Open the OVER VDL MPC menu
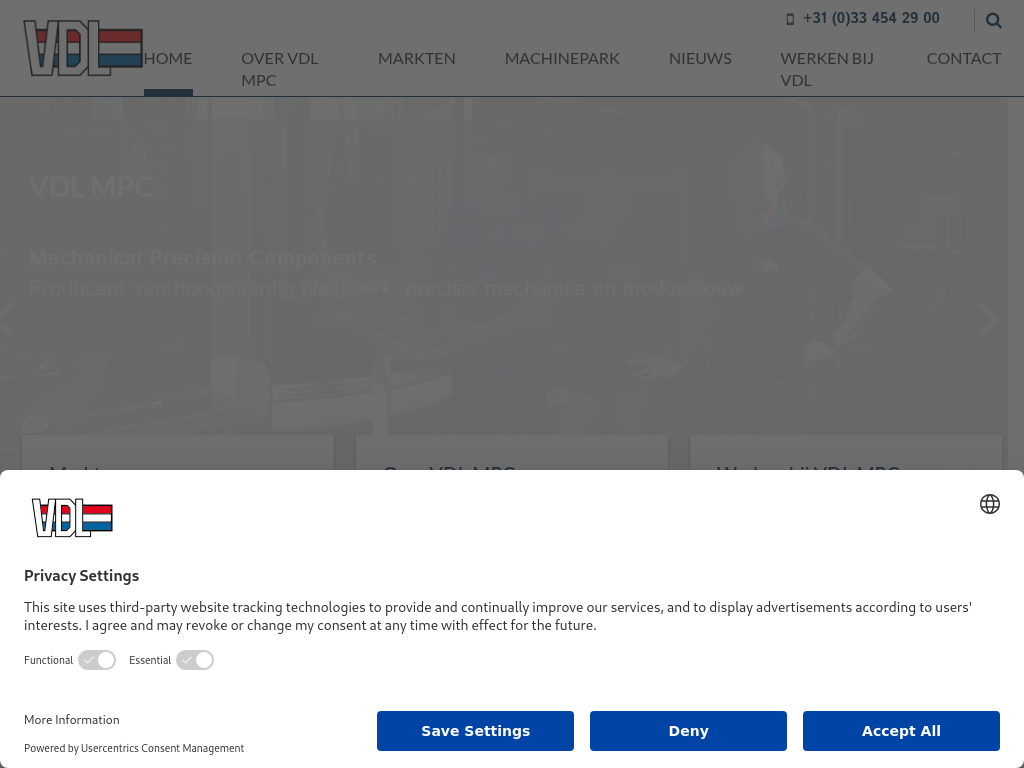This screenshot has height=768, width=1024. pos(280,69)
